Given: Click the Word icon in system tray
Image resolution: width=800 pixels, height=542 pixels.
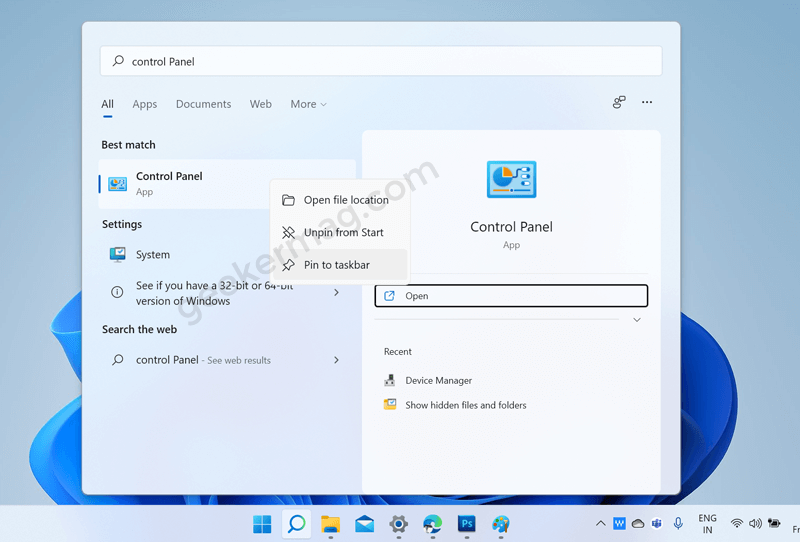Looking at the screenshot, I should coord(619,524).
